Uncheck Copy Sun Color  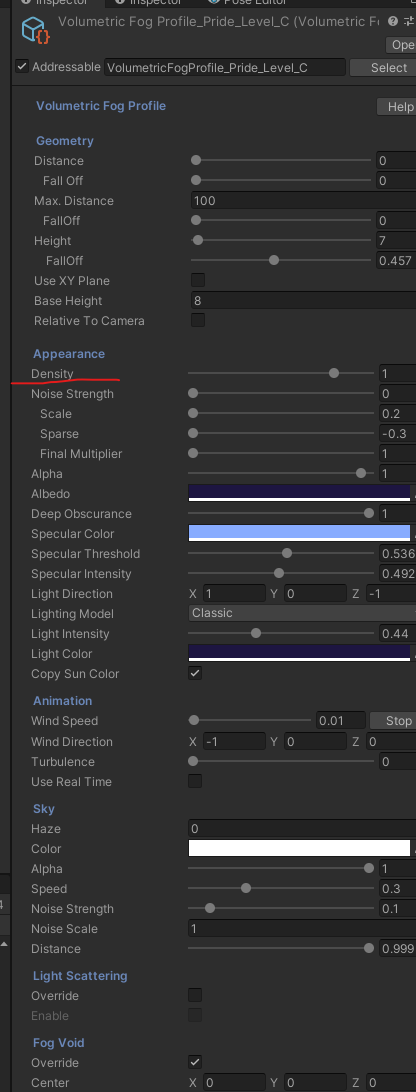[x=195, y=673]
